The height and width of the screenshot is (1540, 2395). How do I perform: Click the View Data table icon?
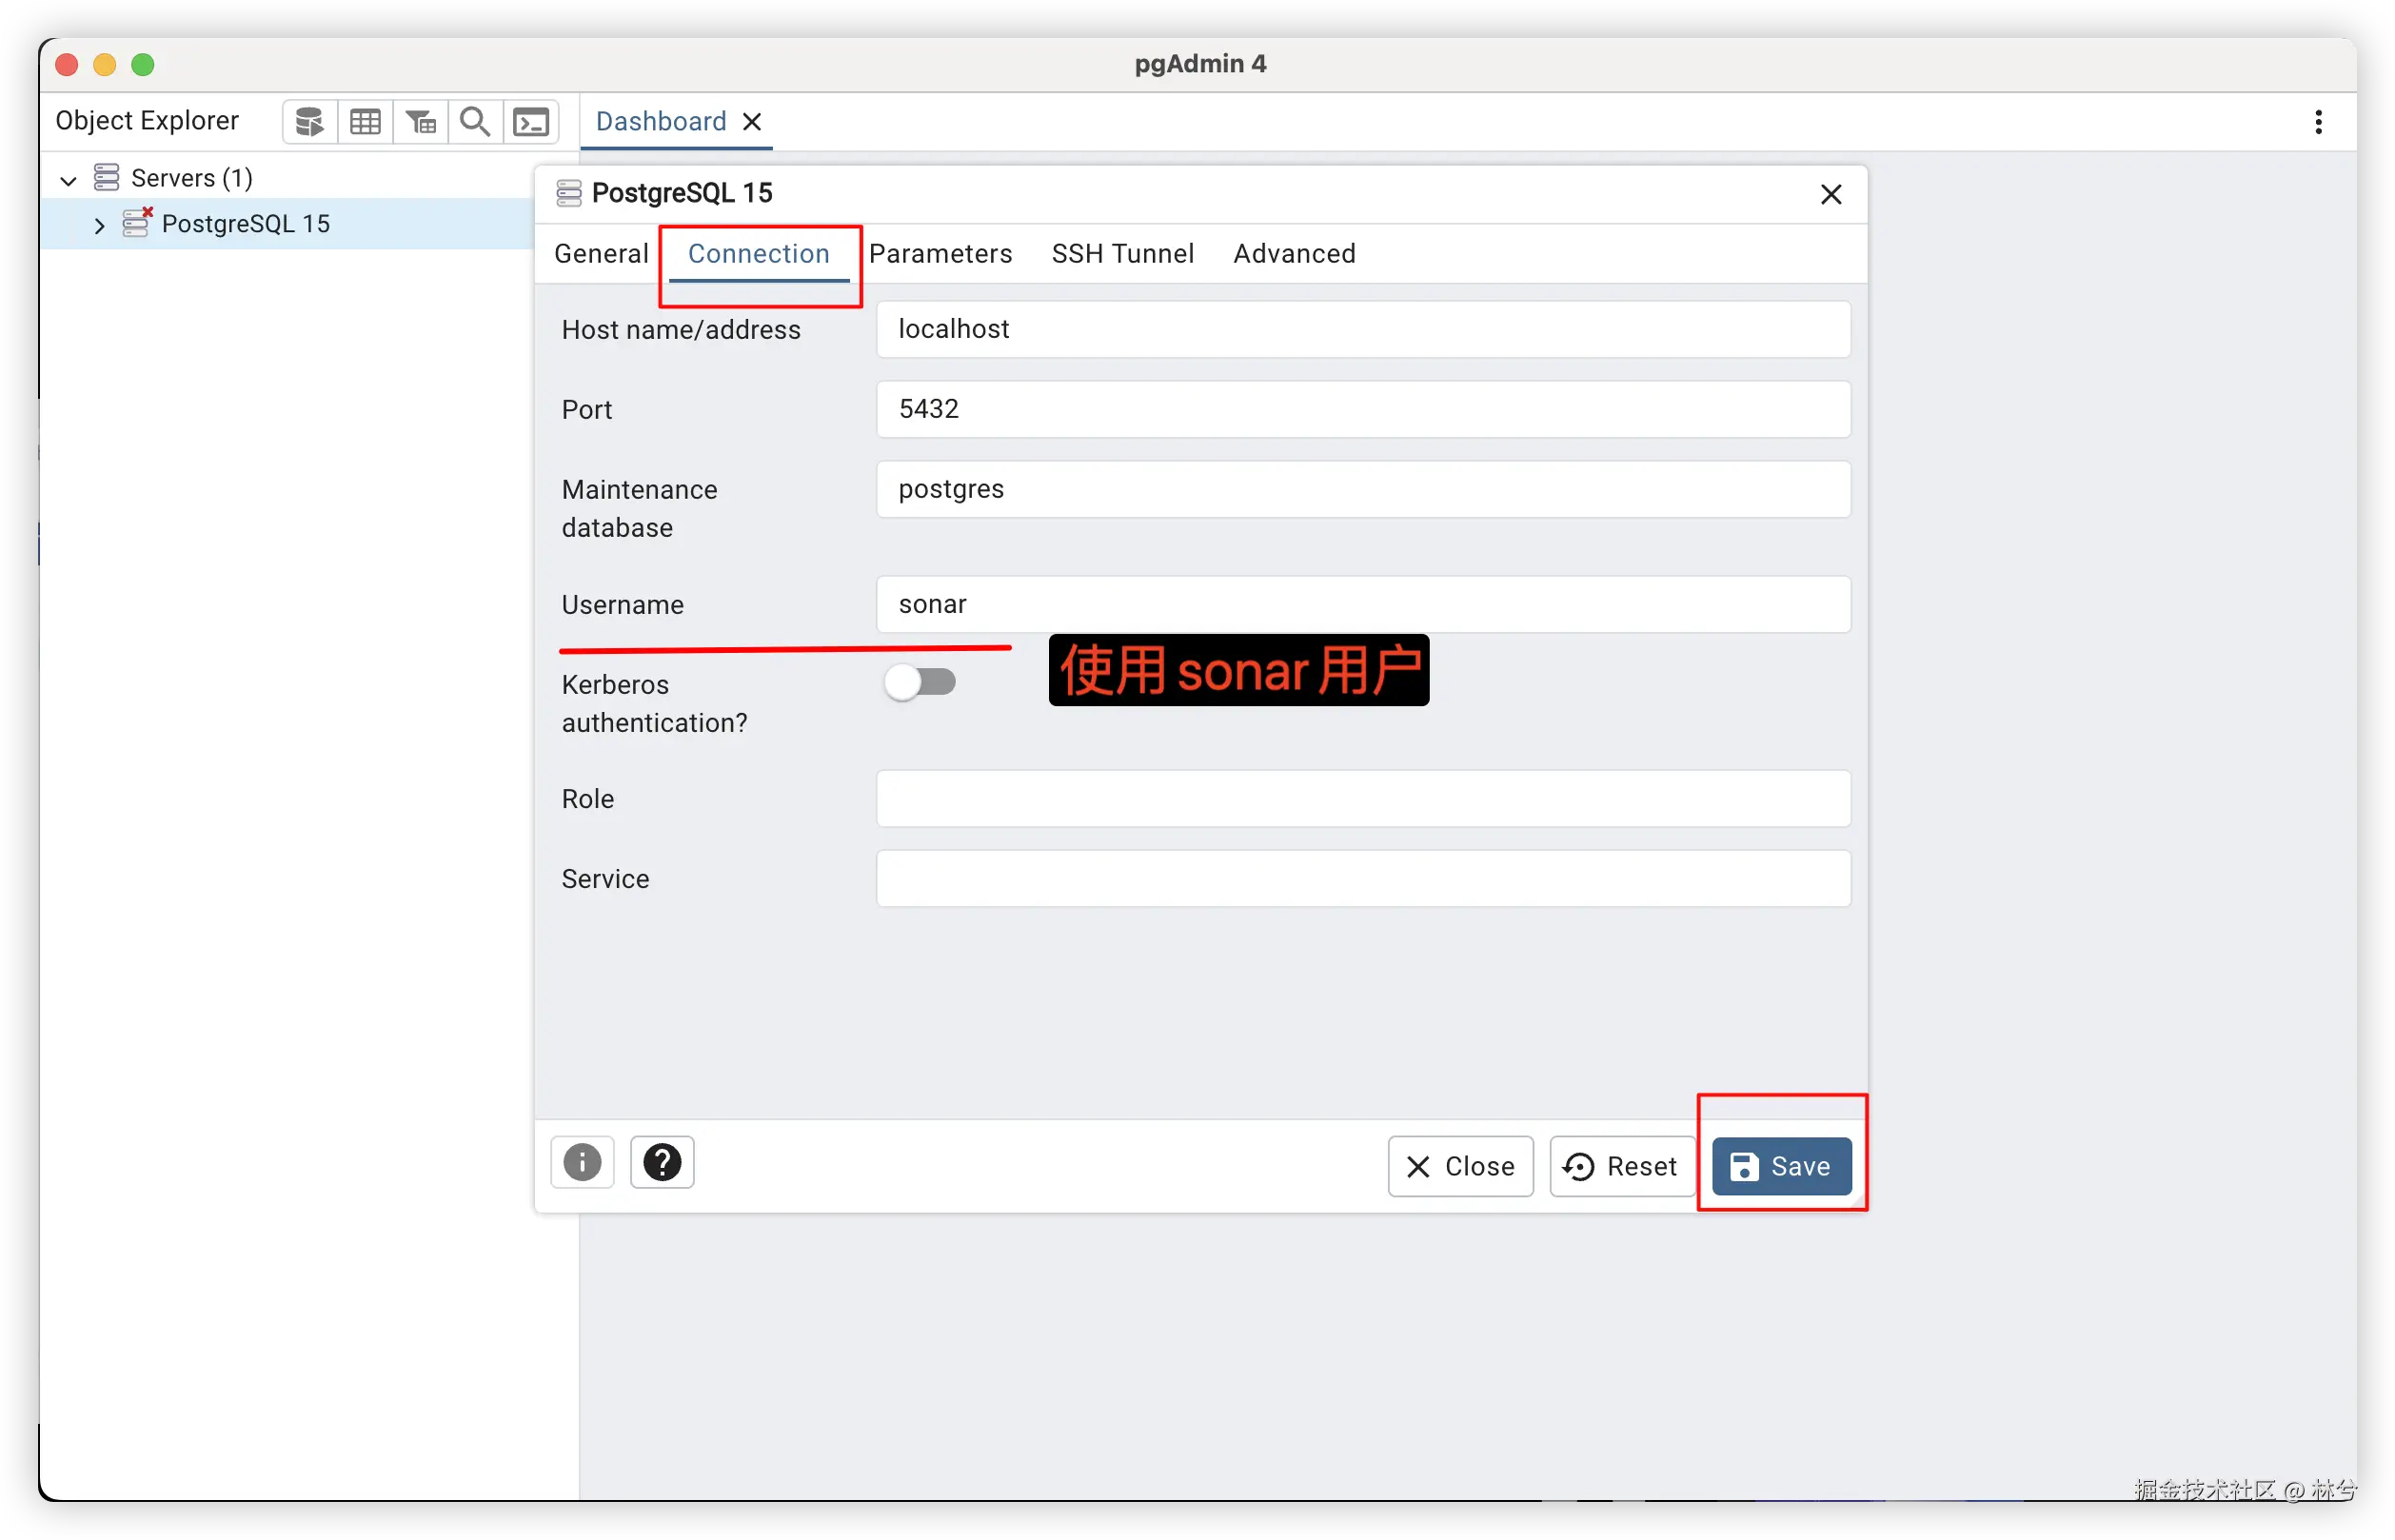(365, 122)
